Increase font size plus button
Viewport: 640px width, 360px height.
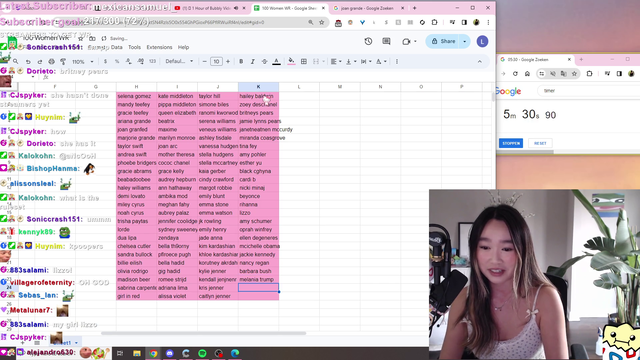coord(228,62)
